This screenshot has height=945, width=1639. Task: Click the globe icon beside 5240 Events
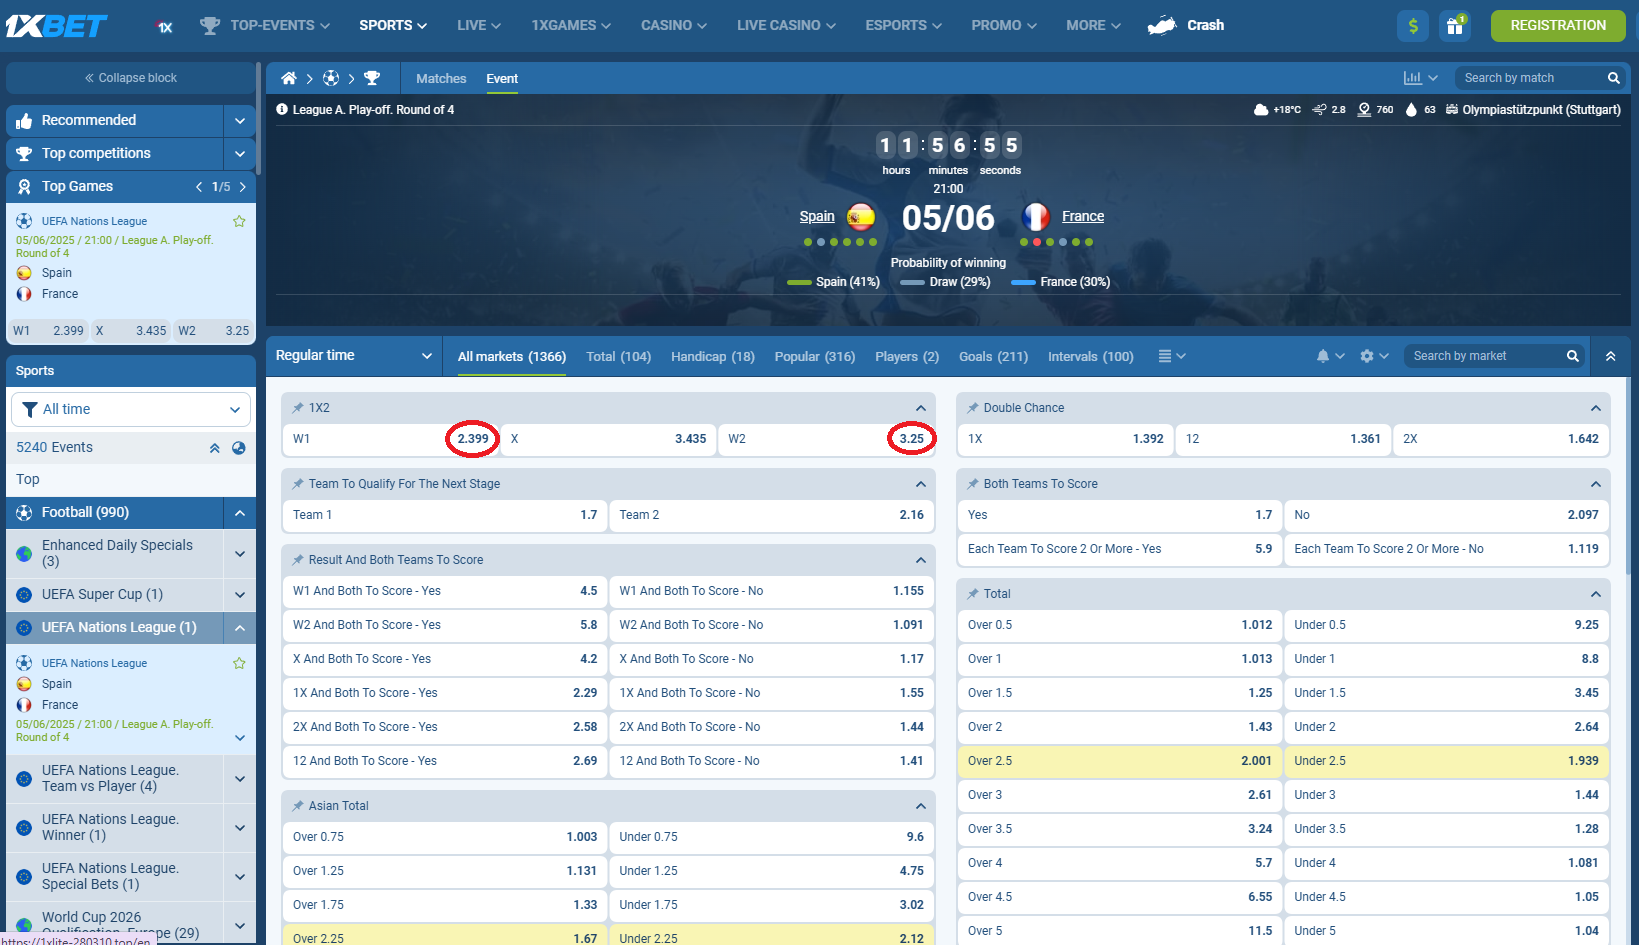click(239, 448)
